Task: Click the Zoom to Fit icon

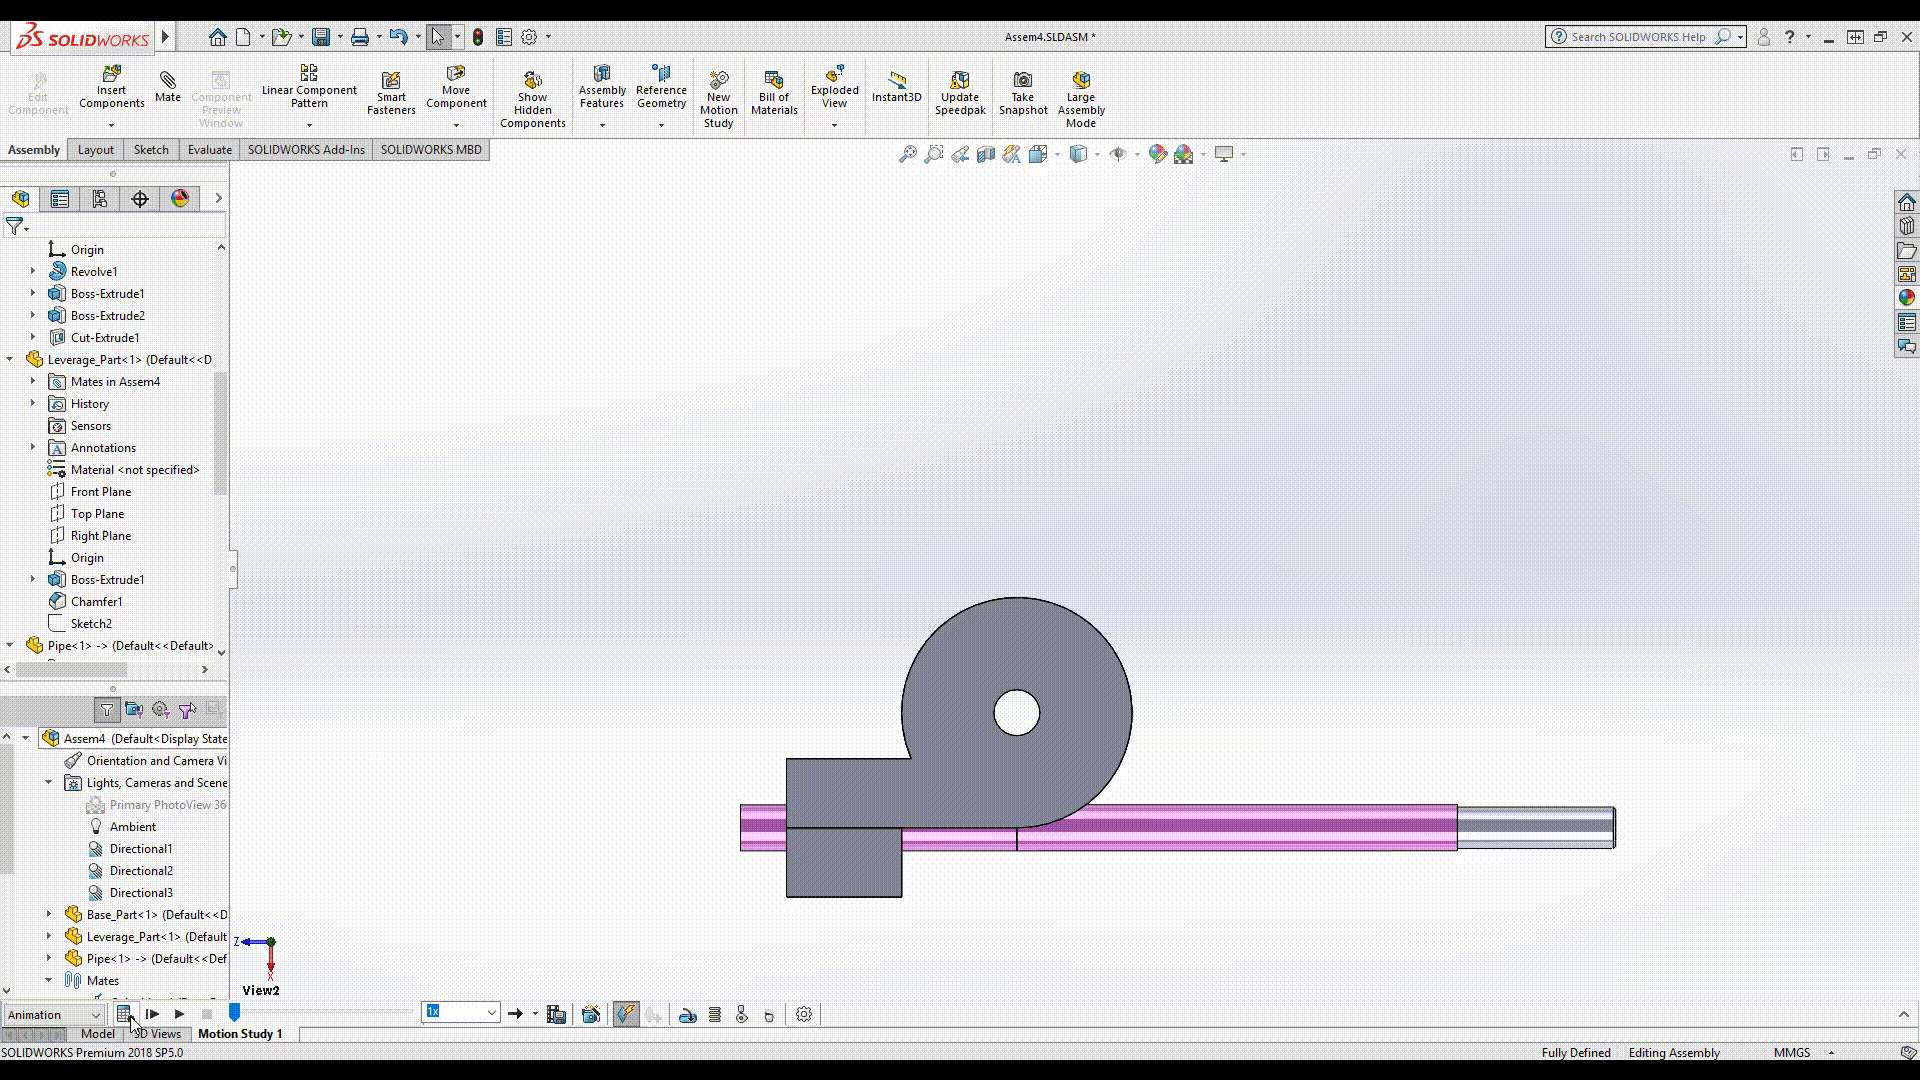Action: point(907,154)
